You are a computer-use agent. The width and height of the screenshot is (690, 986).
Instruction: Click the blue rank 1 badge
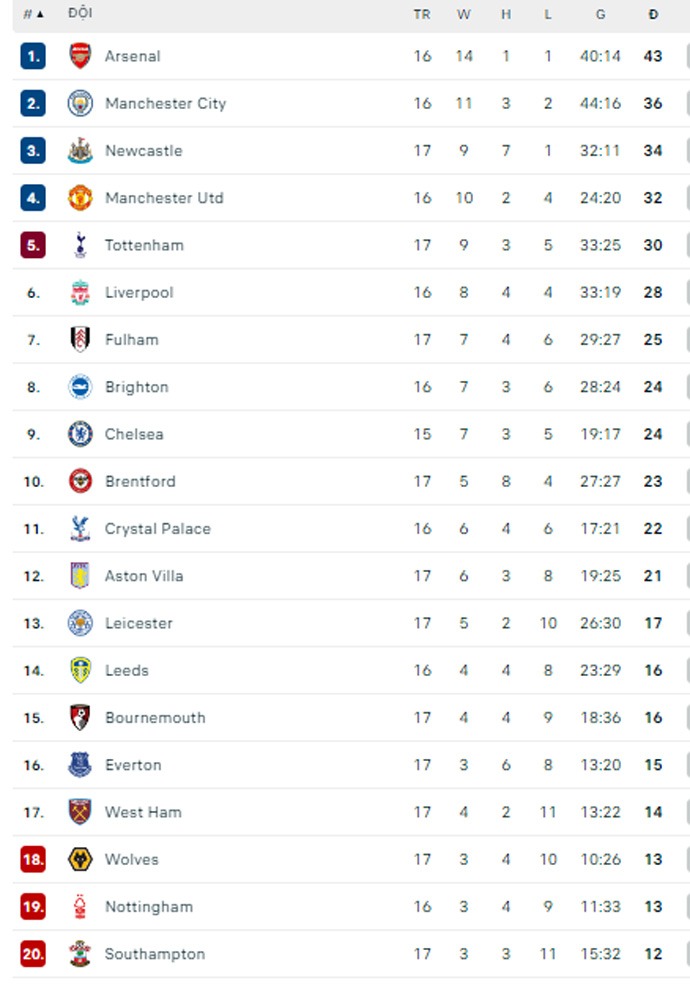tap(33, 56)
